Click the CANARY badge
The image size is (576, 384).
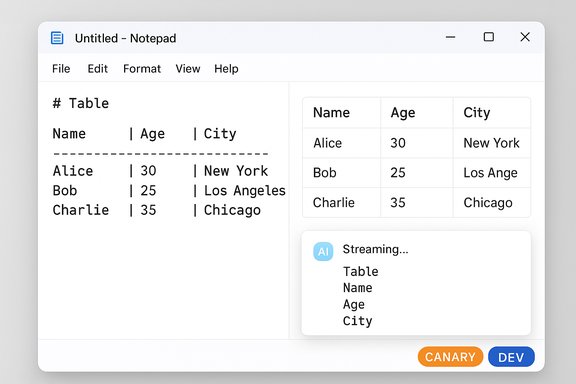[x=450, y=357]
